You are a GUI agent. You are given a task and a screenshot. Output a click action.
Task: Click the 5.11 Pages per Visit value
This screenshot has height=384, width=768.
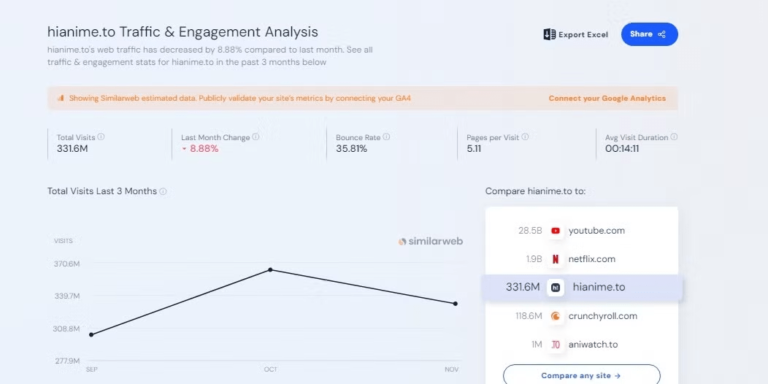(x=474, y=148)
